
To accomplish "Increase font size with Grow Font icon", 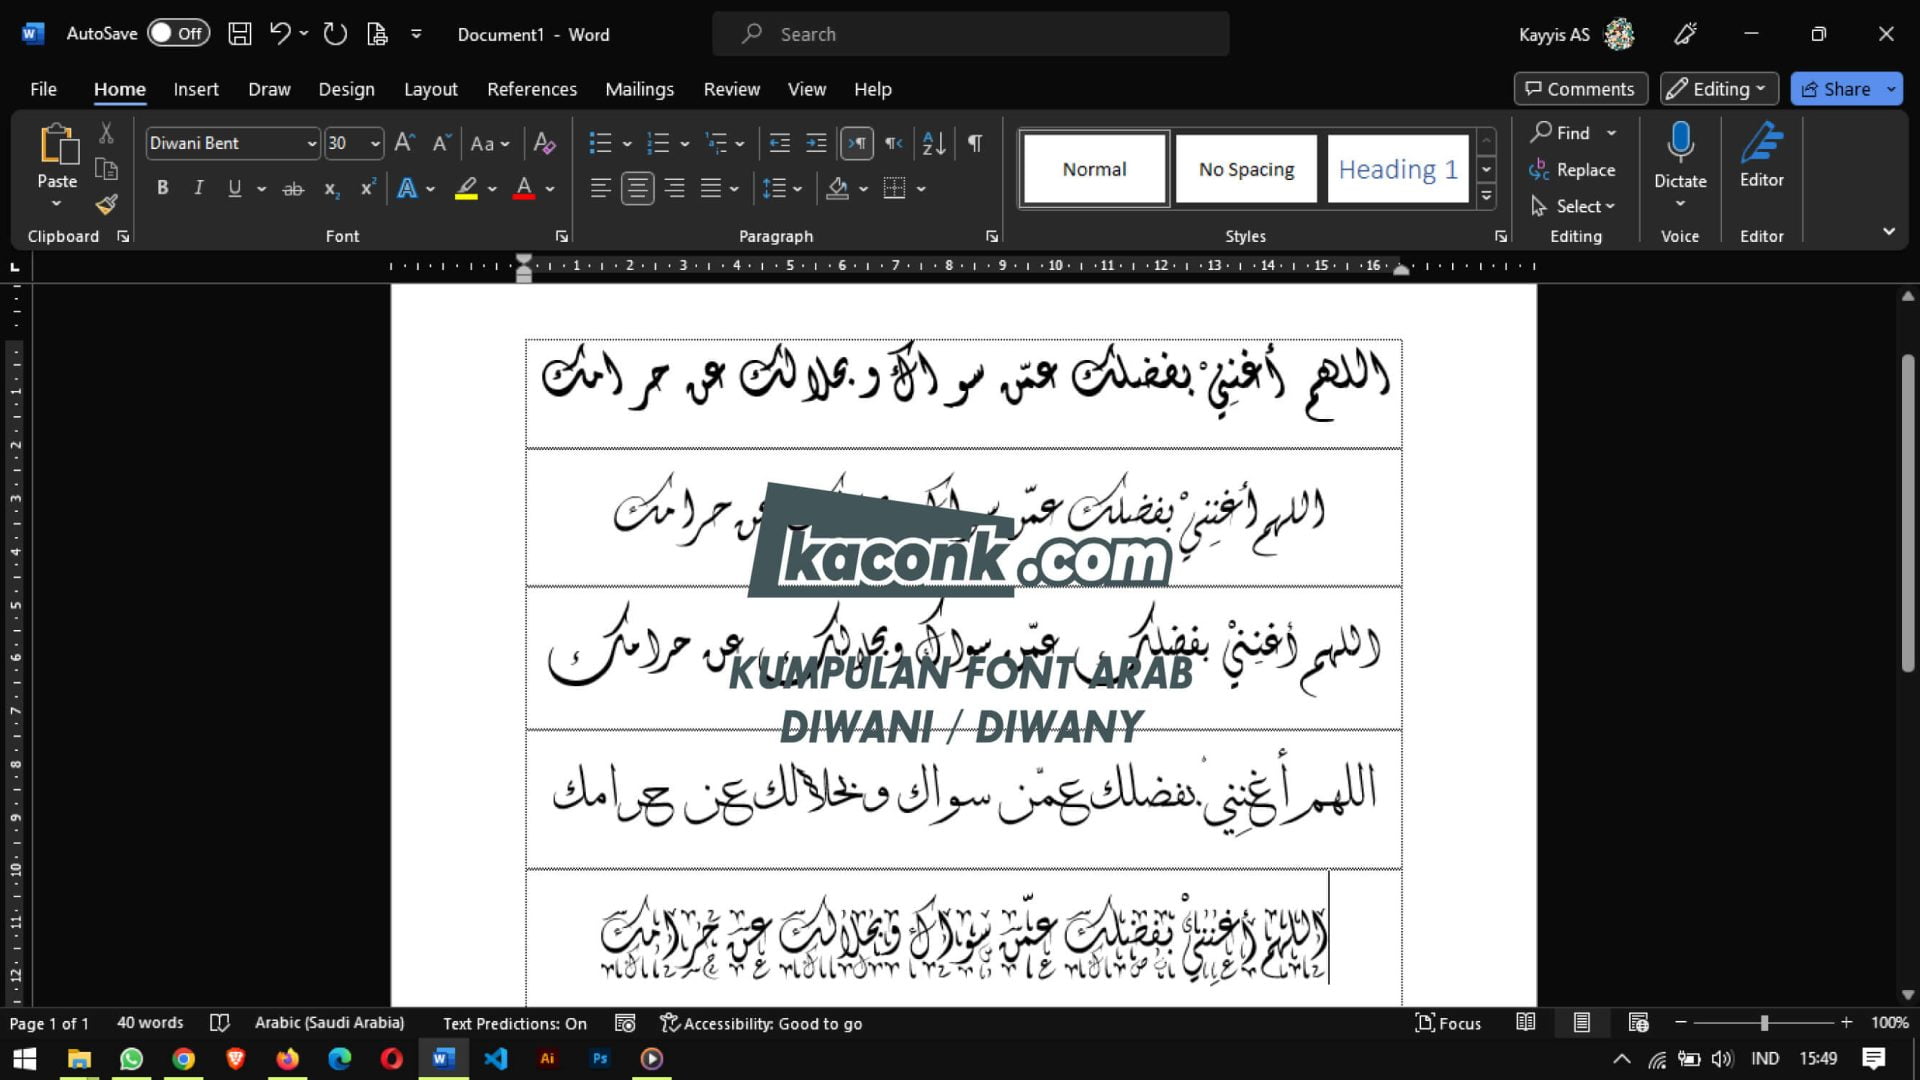I will coord(404,143).
